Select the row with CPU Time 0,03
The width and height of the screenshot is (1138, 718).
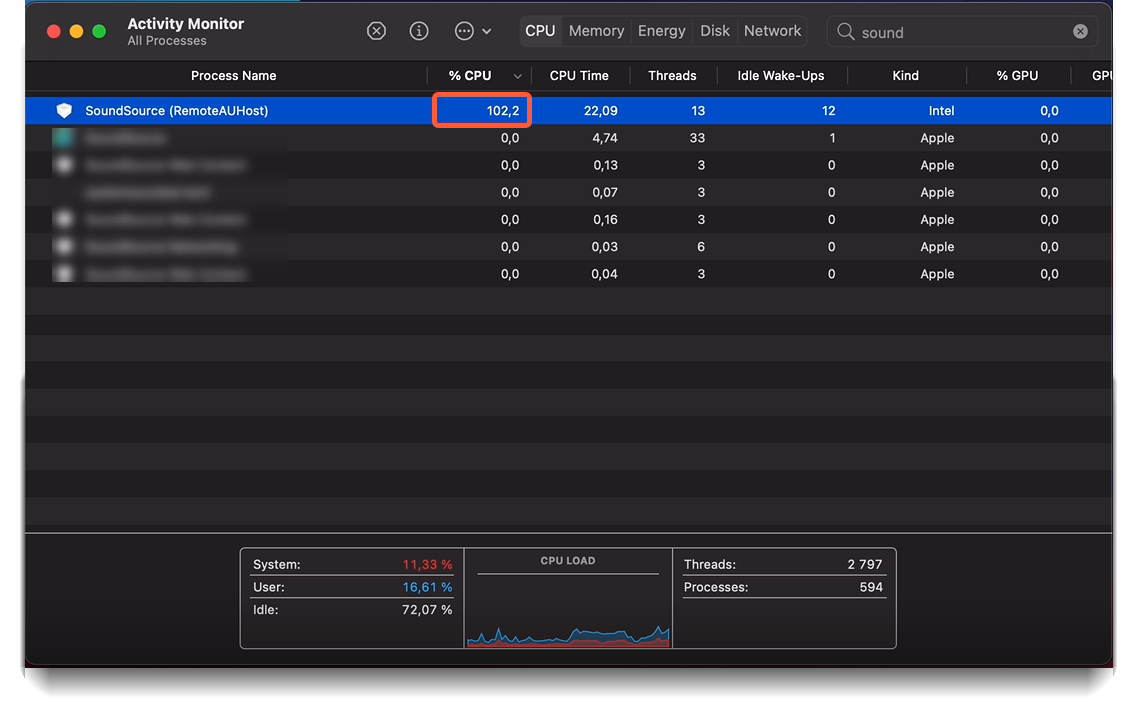click(x=568, y=247)
